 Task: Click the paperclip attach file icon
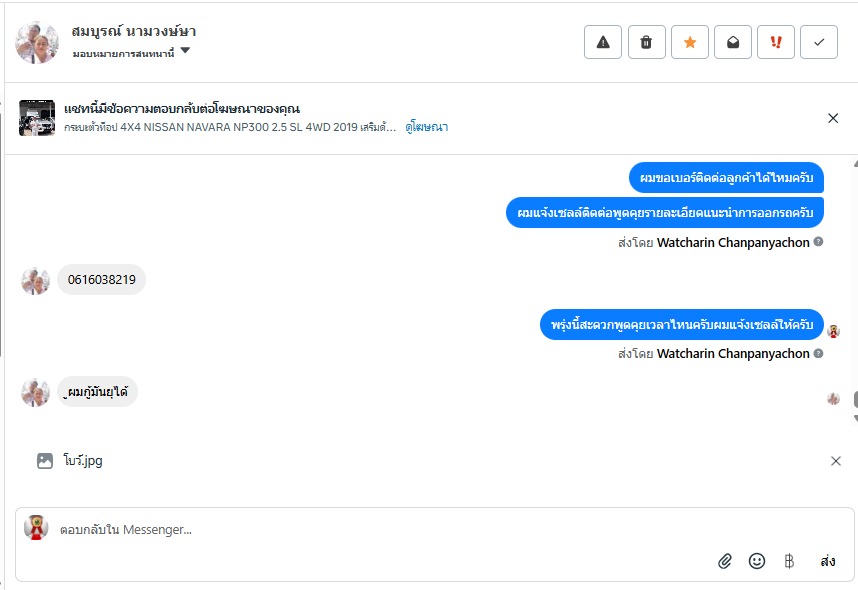tap(725, 561)
